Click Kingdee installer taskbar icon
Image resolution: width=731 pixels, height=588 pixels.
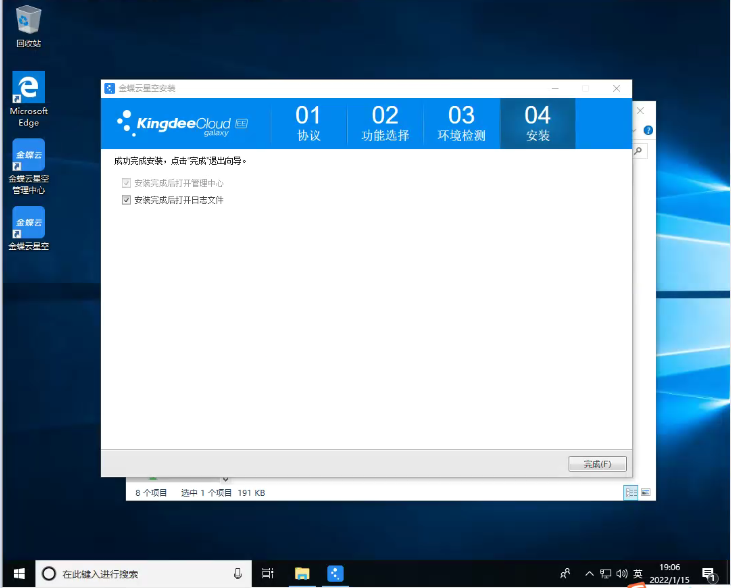(x=335, y=574)
